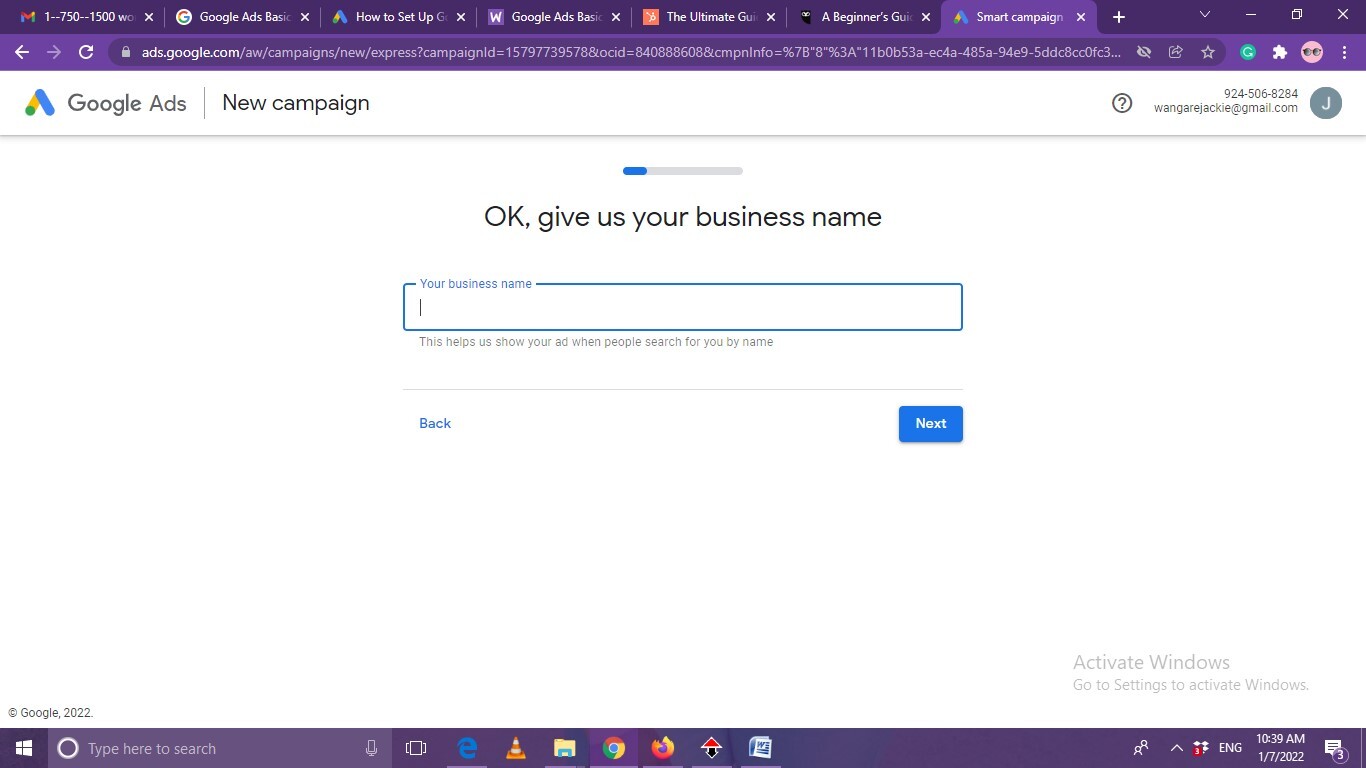Open the share page icon in address bar

click(1176, 52)
